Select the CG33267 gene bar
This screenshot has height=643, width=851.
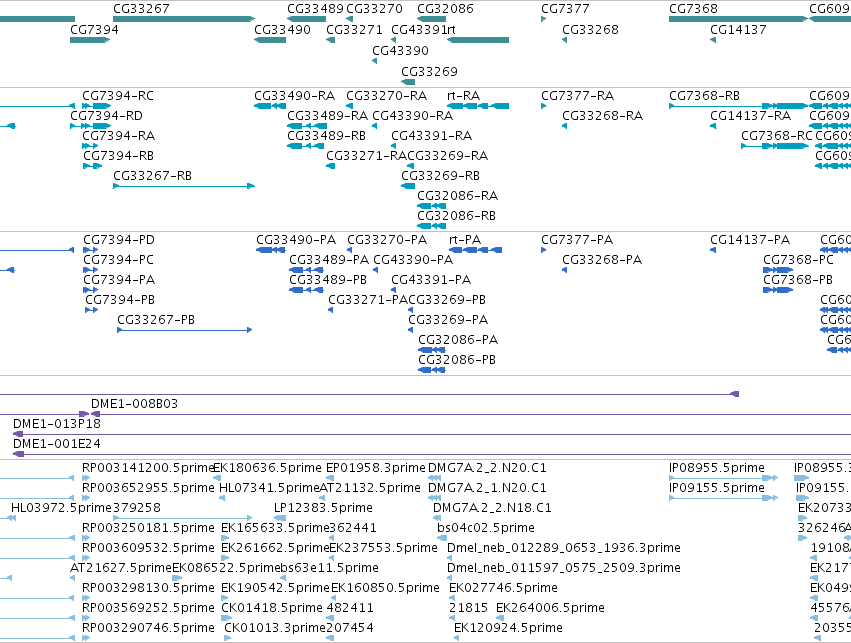point(183,19)
